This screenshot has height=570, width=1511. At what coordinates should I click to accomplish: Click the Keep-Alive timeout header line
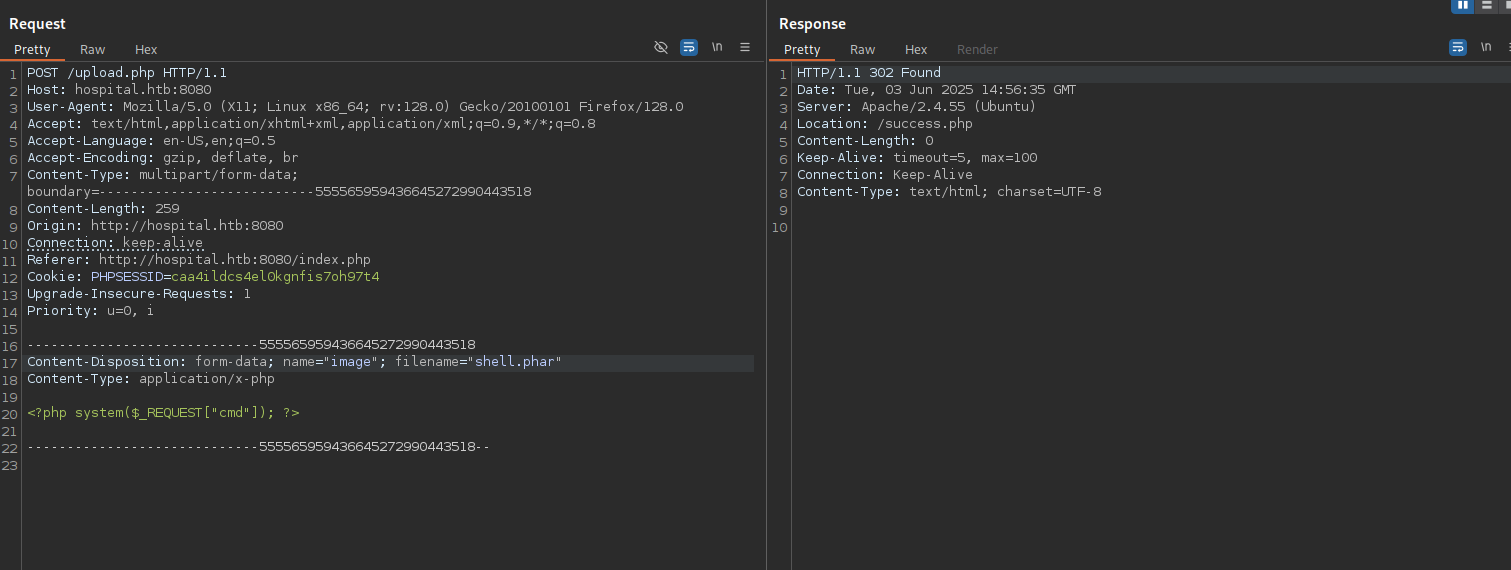tap(917, 158)
